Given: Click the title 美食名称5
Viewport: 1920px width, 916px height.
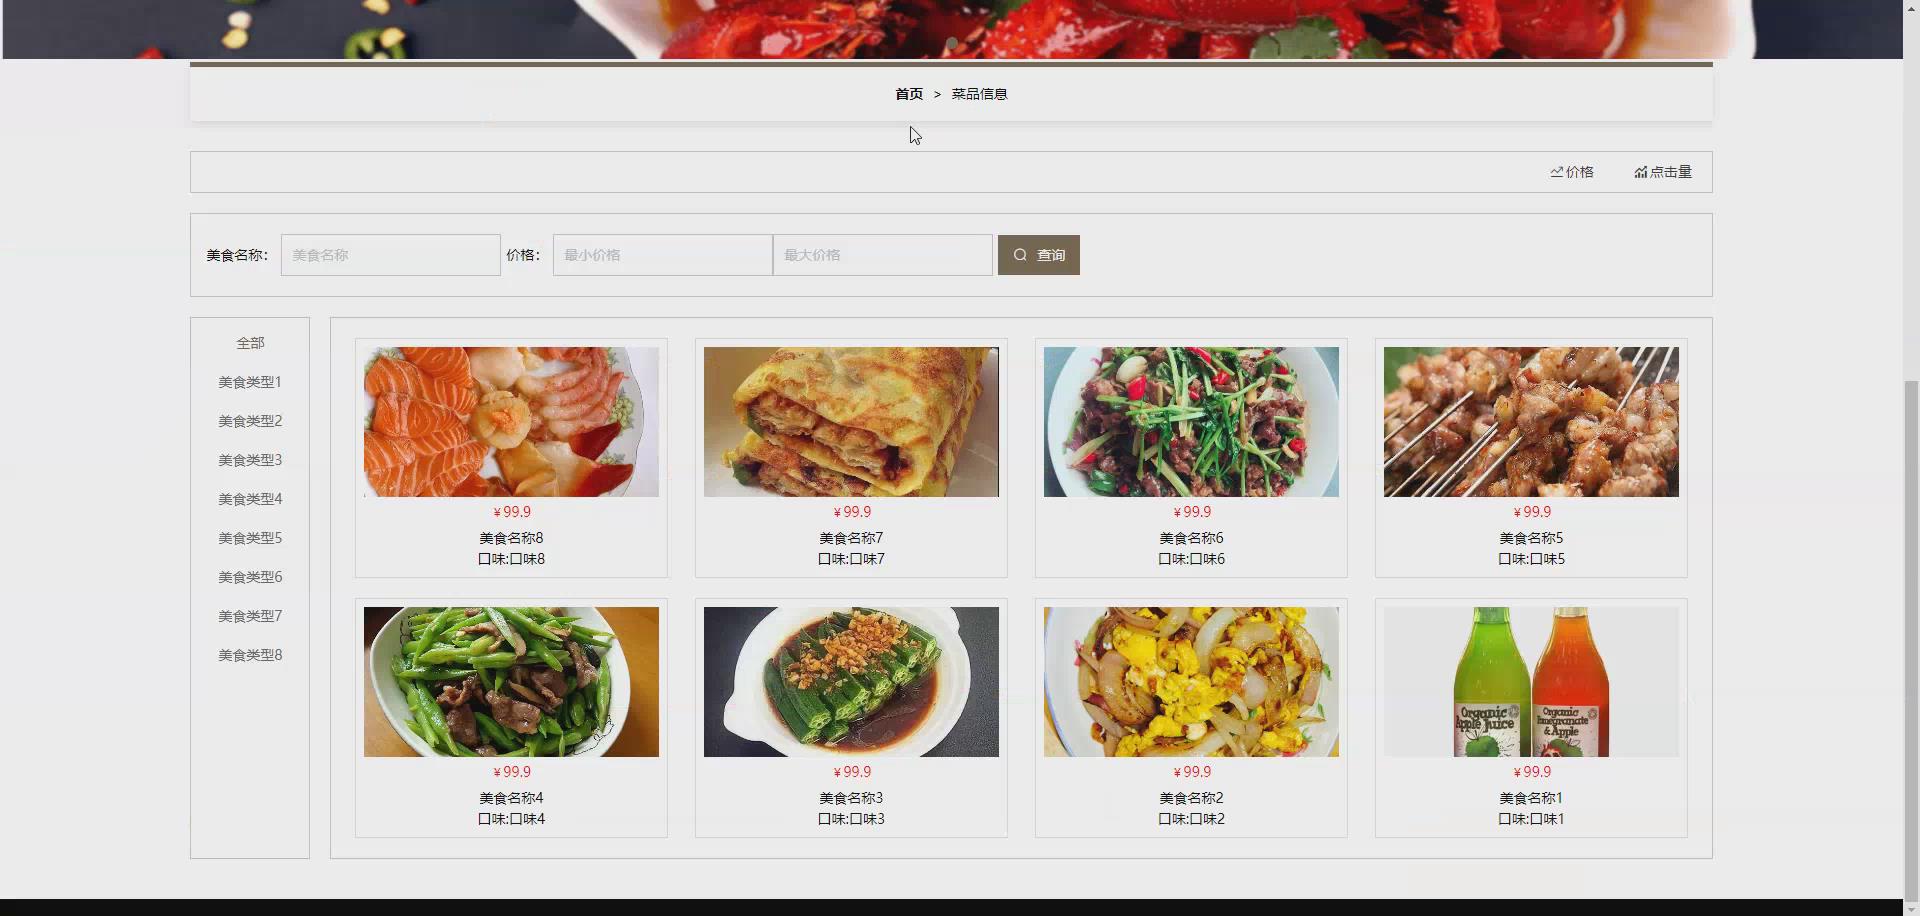Looking at the screenshot, I should [1531, 538].
